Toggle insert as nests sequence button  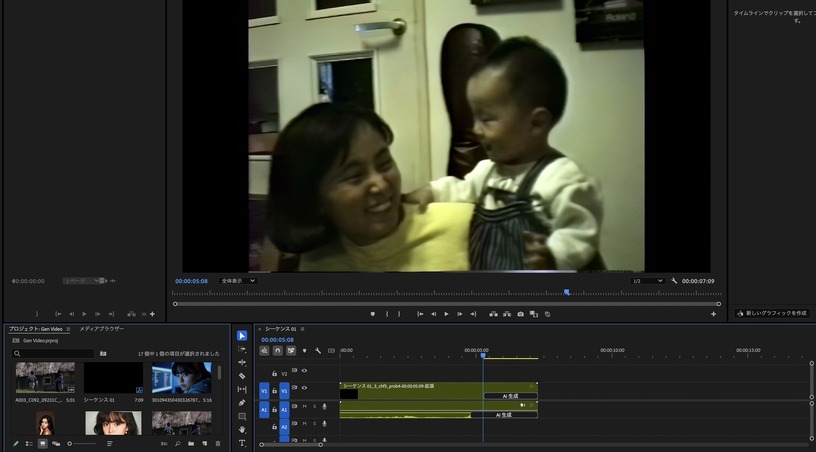point(264,351)
